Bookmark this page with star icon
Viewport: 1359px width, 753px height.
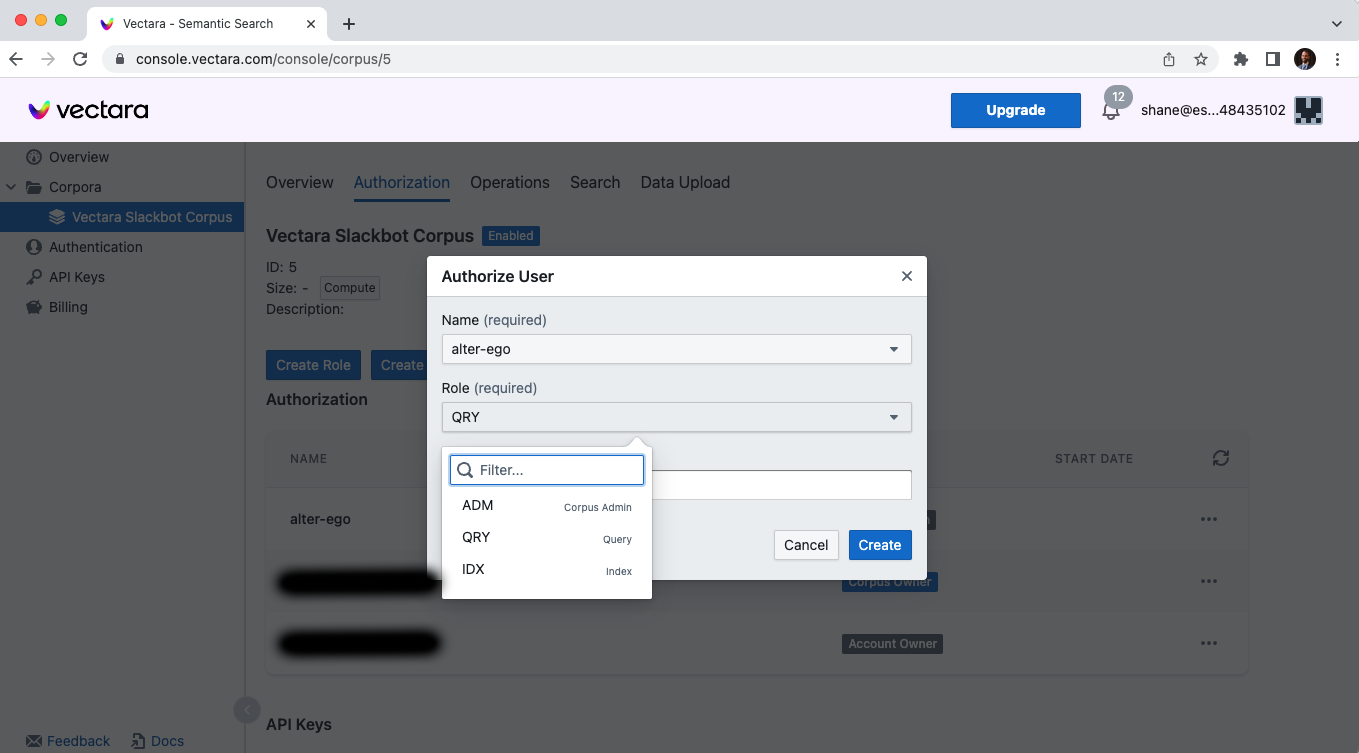tap(1200, 59)
